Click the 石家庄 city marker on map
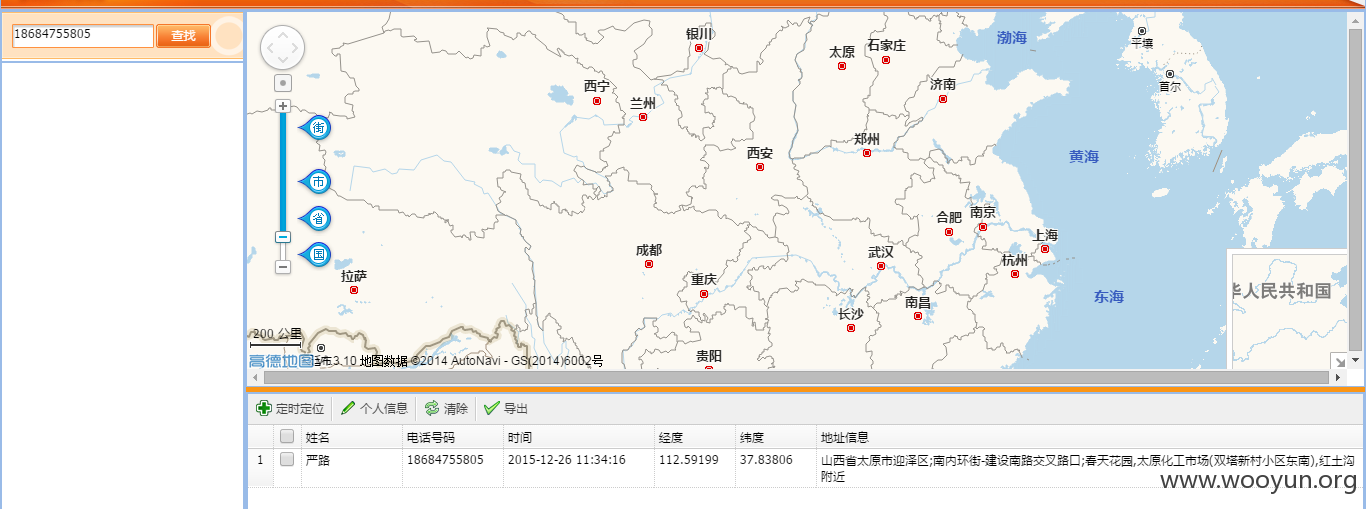This screenshot has height=509, width=1366. [x=886, y=60]
